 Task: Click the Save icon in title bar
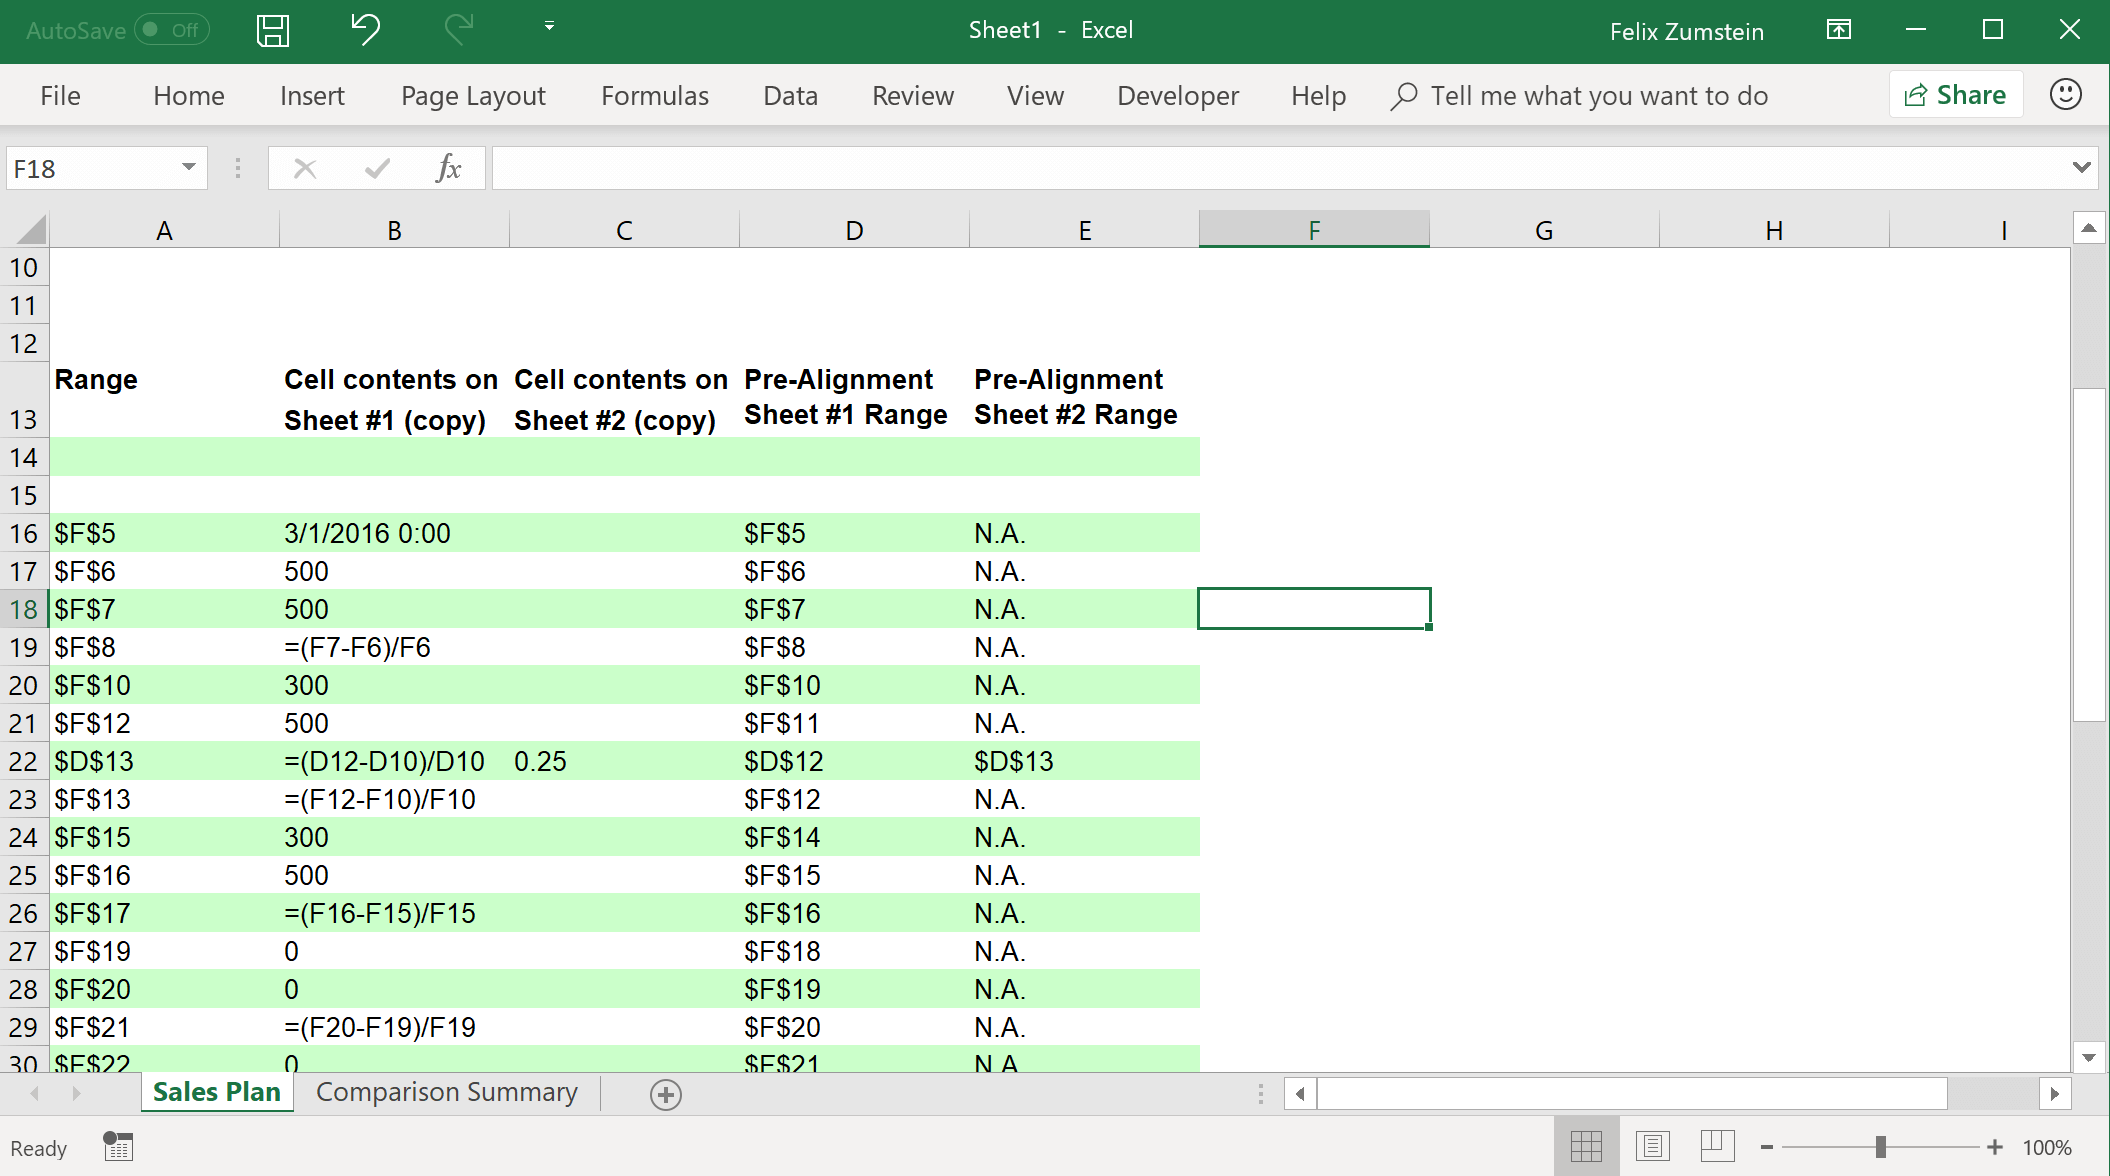(272, 30)
